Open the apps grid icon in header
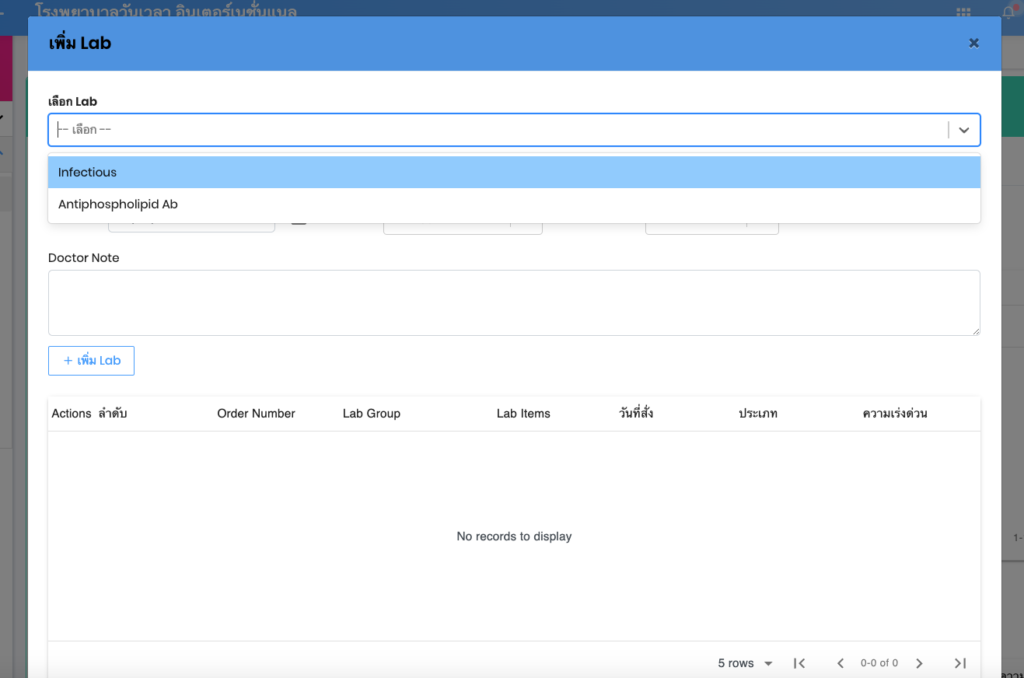The width and height of the screenshot is (1024, 678). [x=964, y=12]
